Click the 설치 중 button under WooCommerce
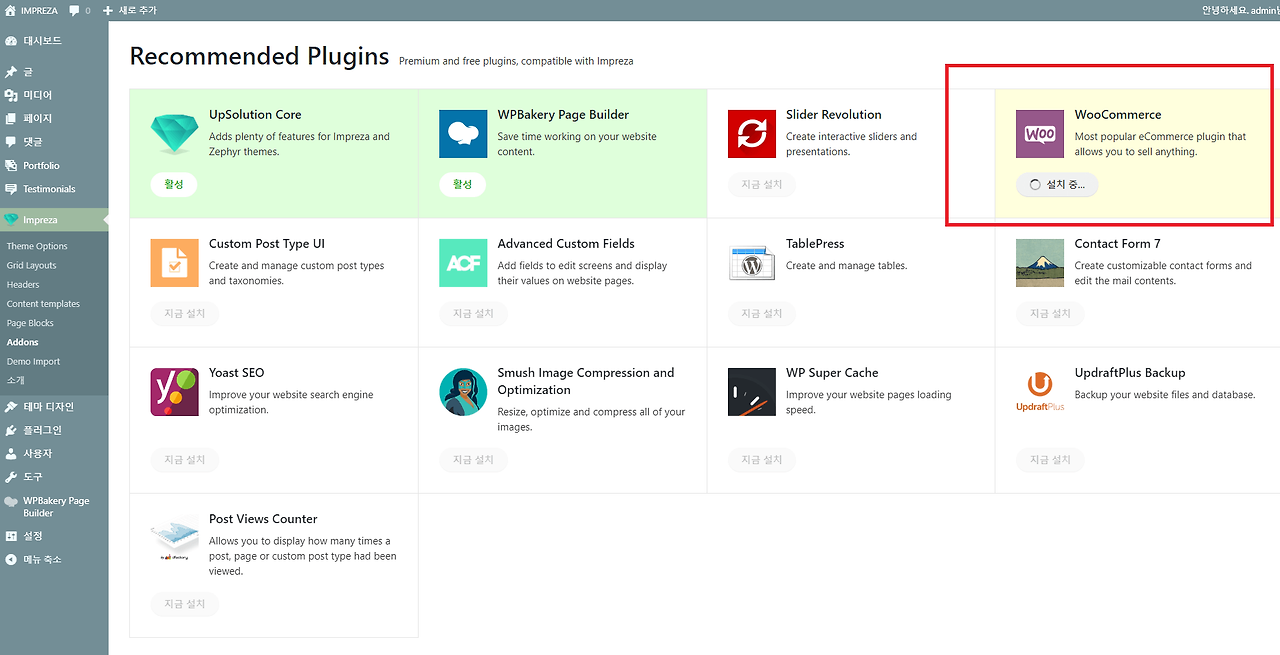 [x=1057, y=185]
